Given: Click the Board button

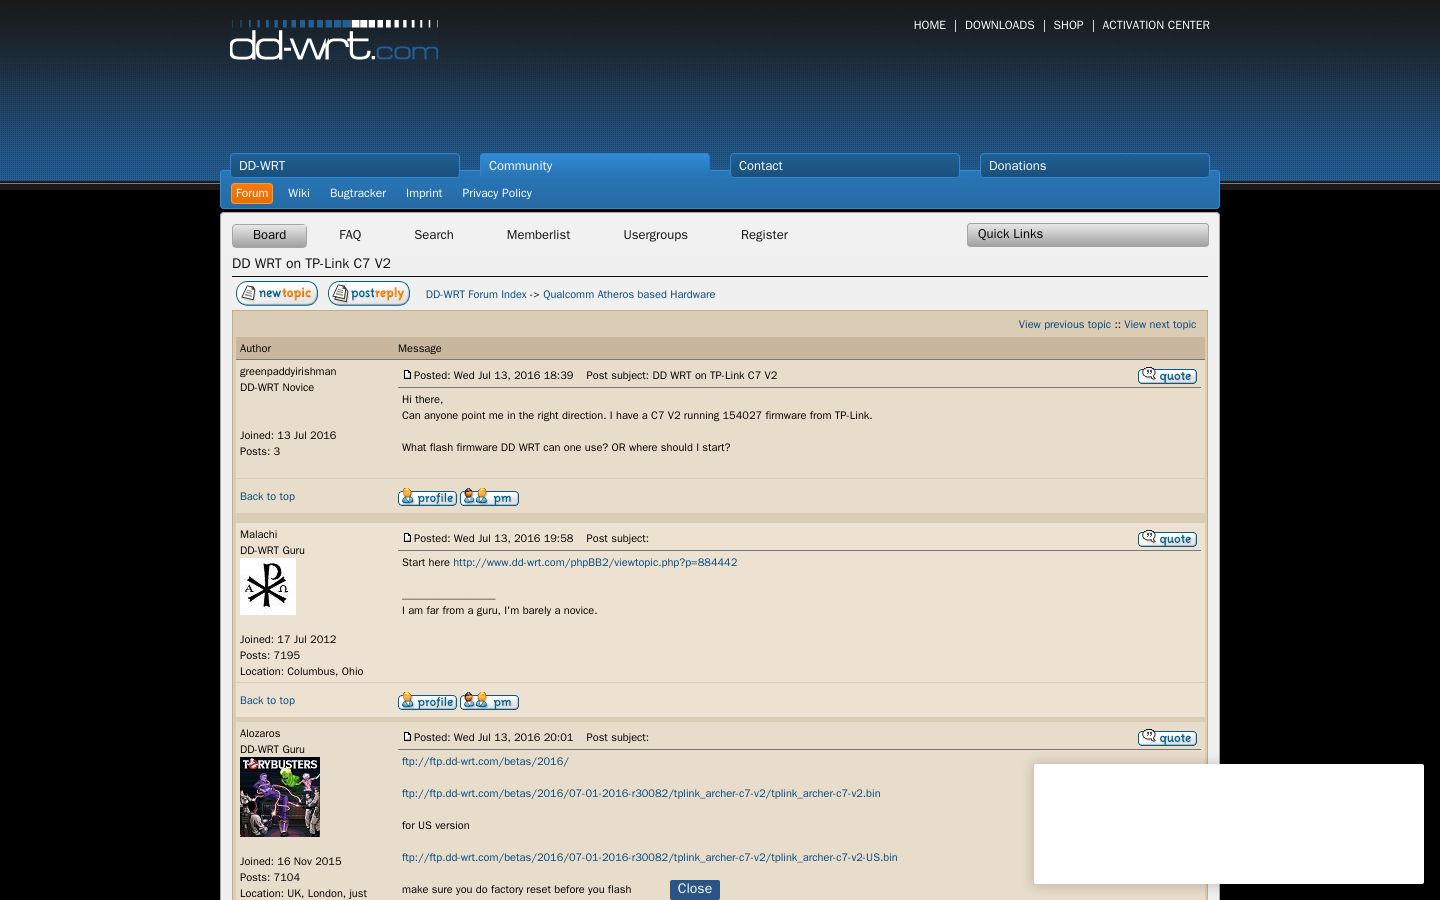Looking at the screenshot, I should coord(269,235).
